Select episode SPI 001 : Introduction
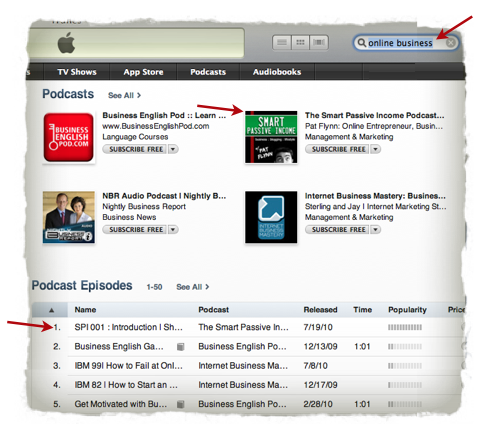The width and height of the screenshot is (482, 424). [x=128, y=327]
